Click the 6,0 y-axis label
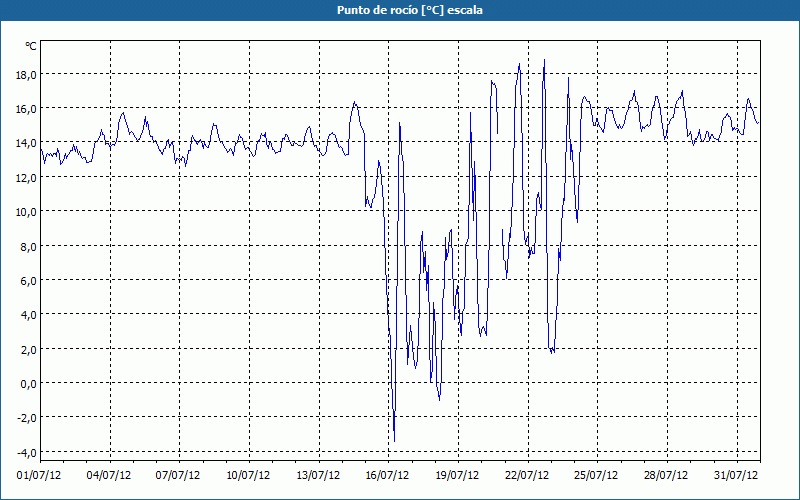 (28, 281)
